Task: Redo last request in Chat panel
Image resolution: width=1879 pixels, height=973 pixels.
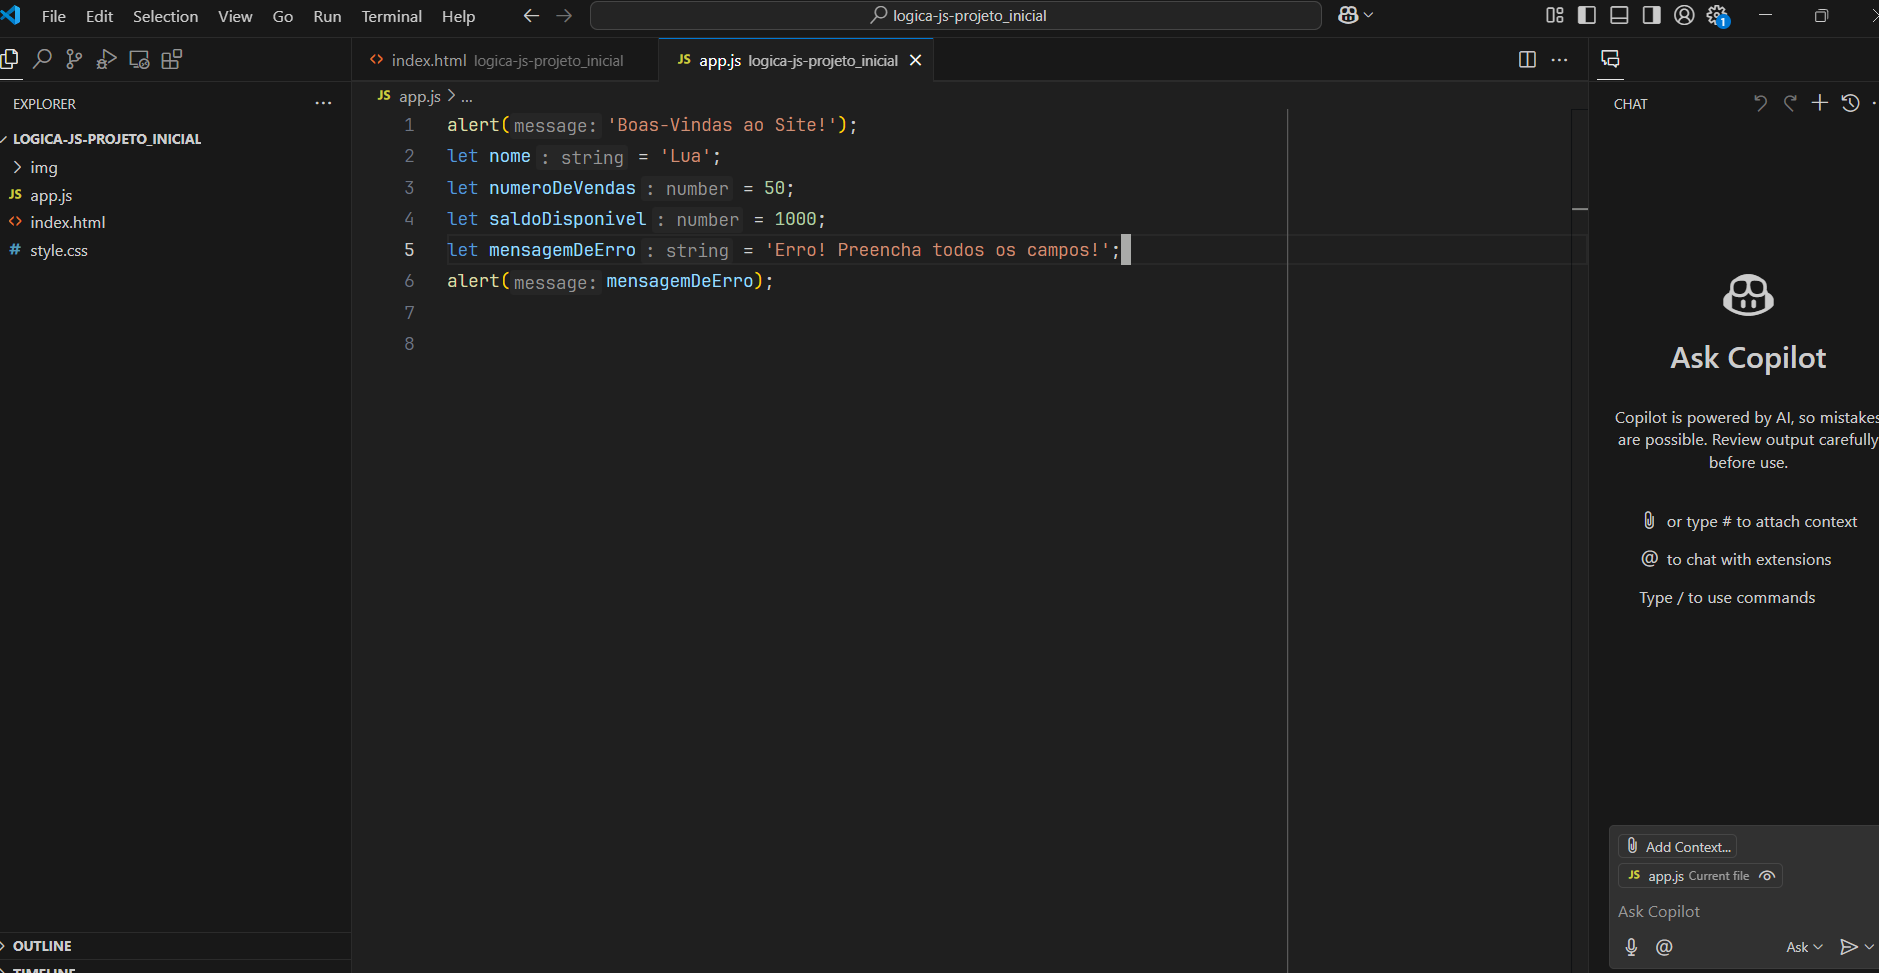Action: 1790,103
